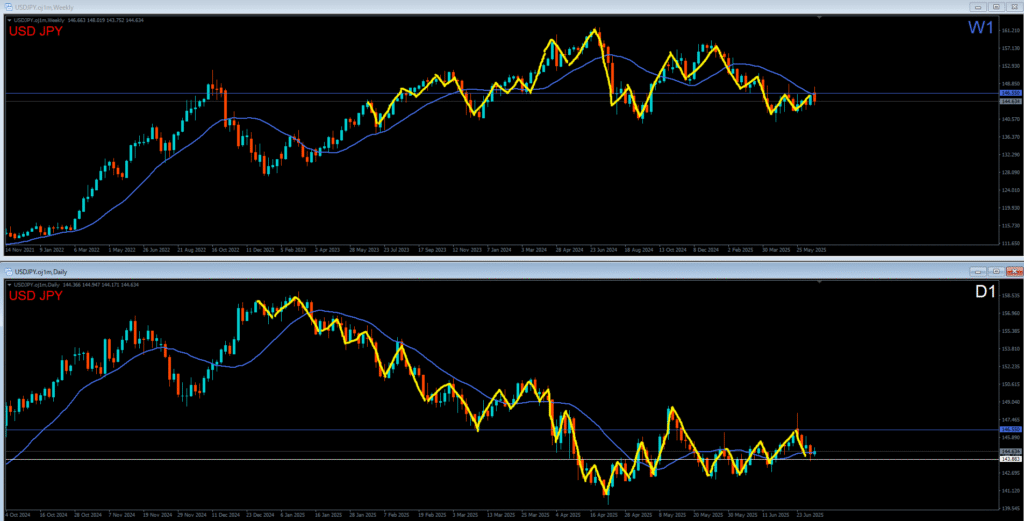Close the Daily chart window
Image resolution: width=1024 pixels, height=521 pixels.
pos(1015,271)
